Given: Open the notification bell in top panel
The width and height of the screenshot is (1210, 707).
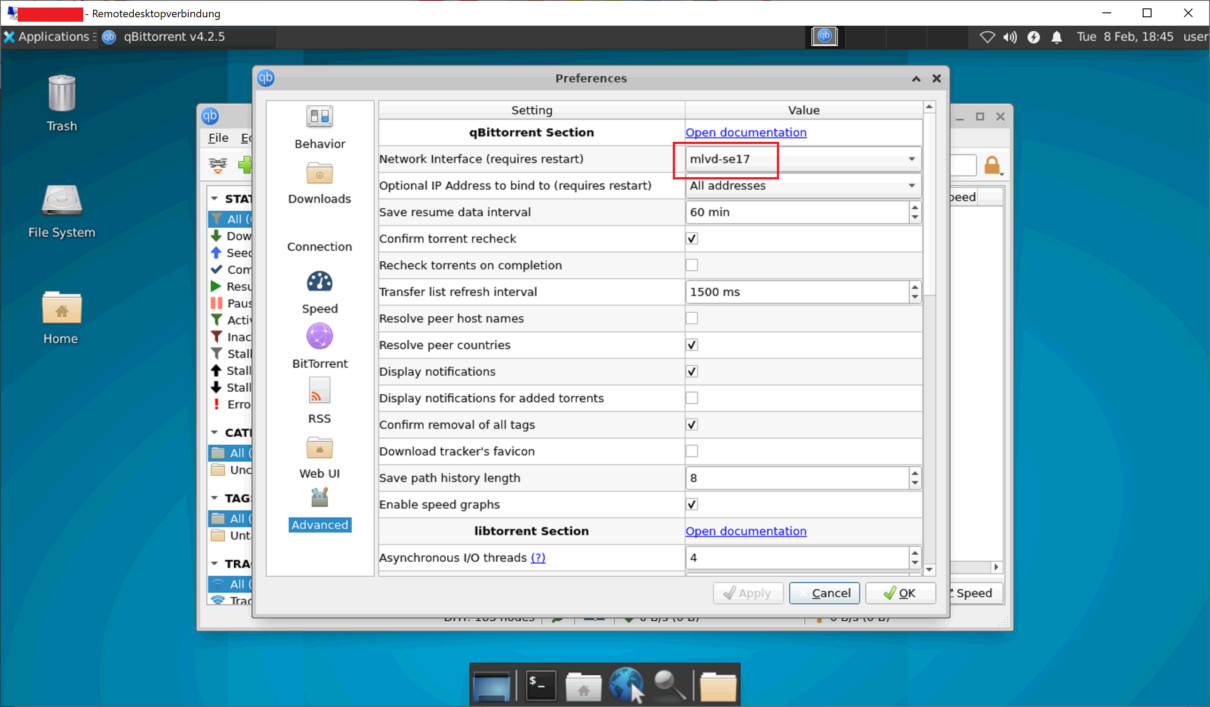Looking at the screenshot, I should (x=1057, y=37).
